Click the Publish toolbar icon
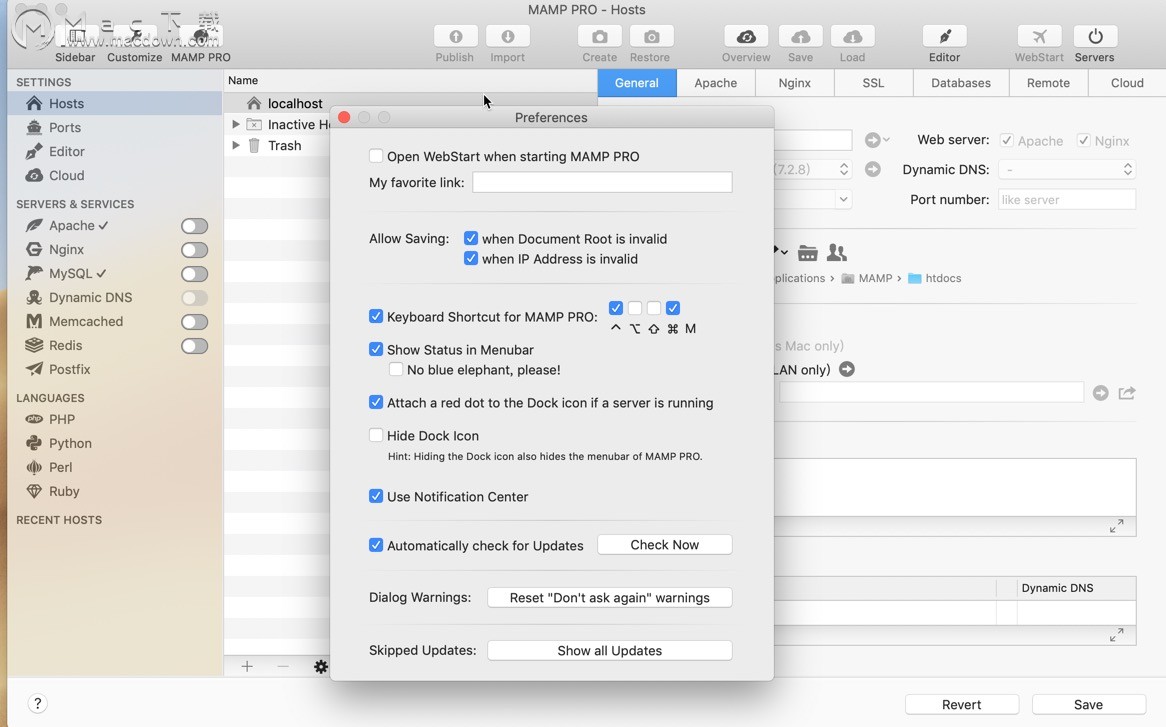This screenshot has height=727, width=1166. (455, 36)
